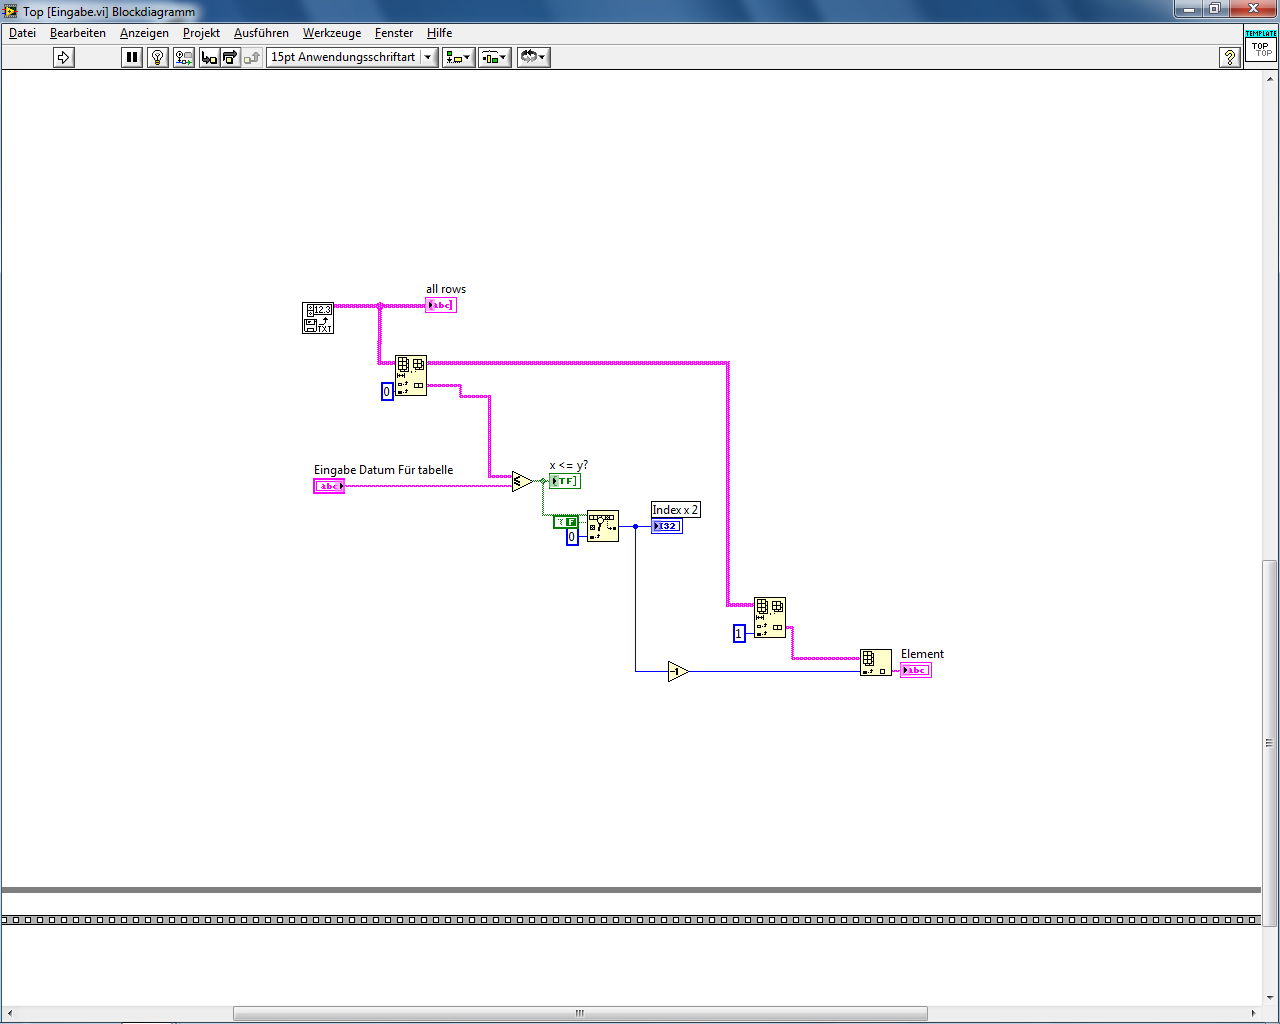Open the Datei menu

22,33
